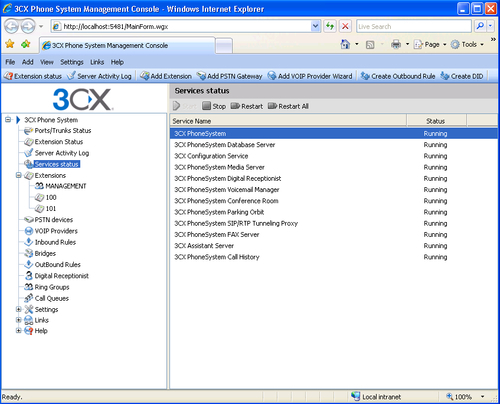The height and width of the screenshot is (404, 500).
Task: Click Add VOIP Provider Wizard button
Action: click(310, 76)
